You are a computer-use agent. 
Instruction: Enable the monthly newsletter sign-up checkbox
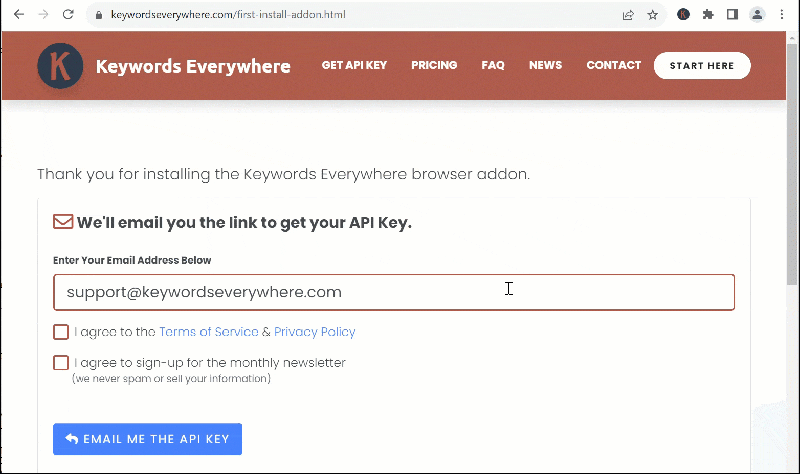[61, 363]
